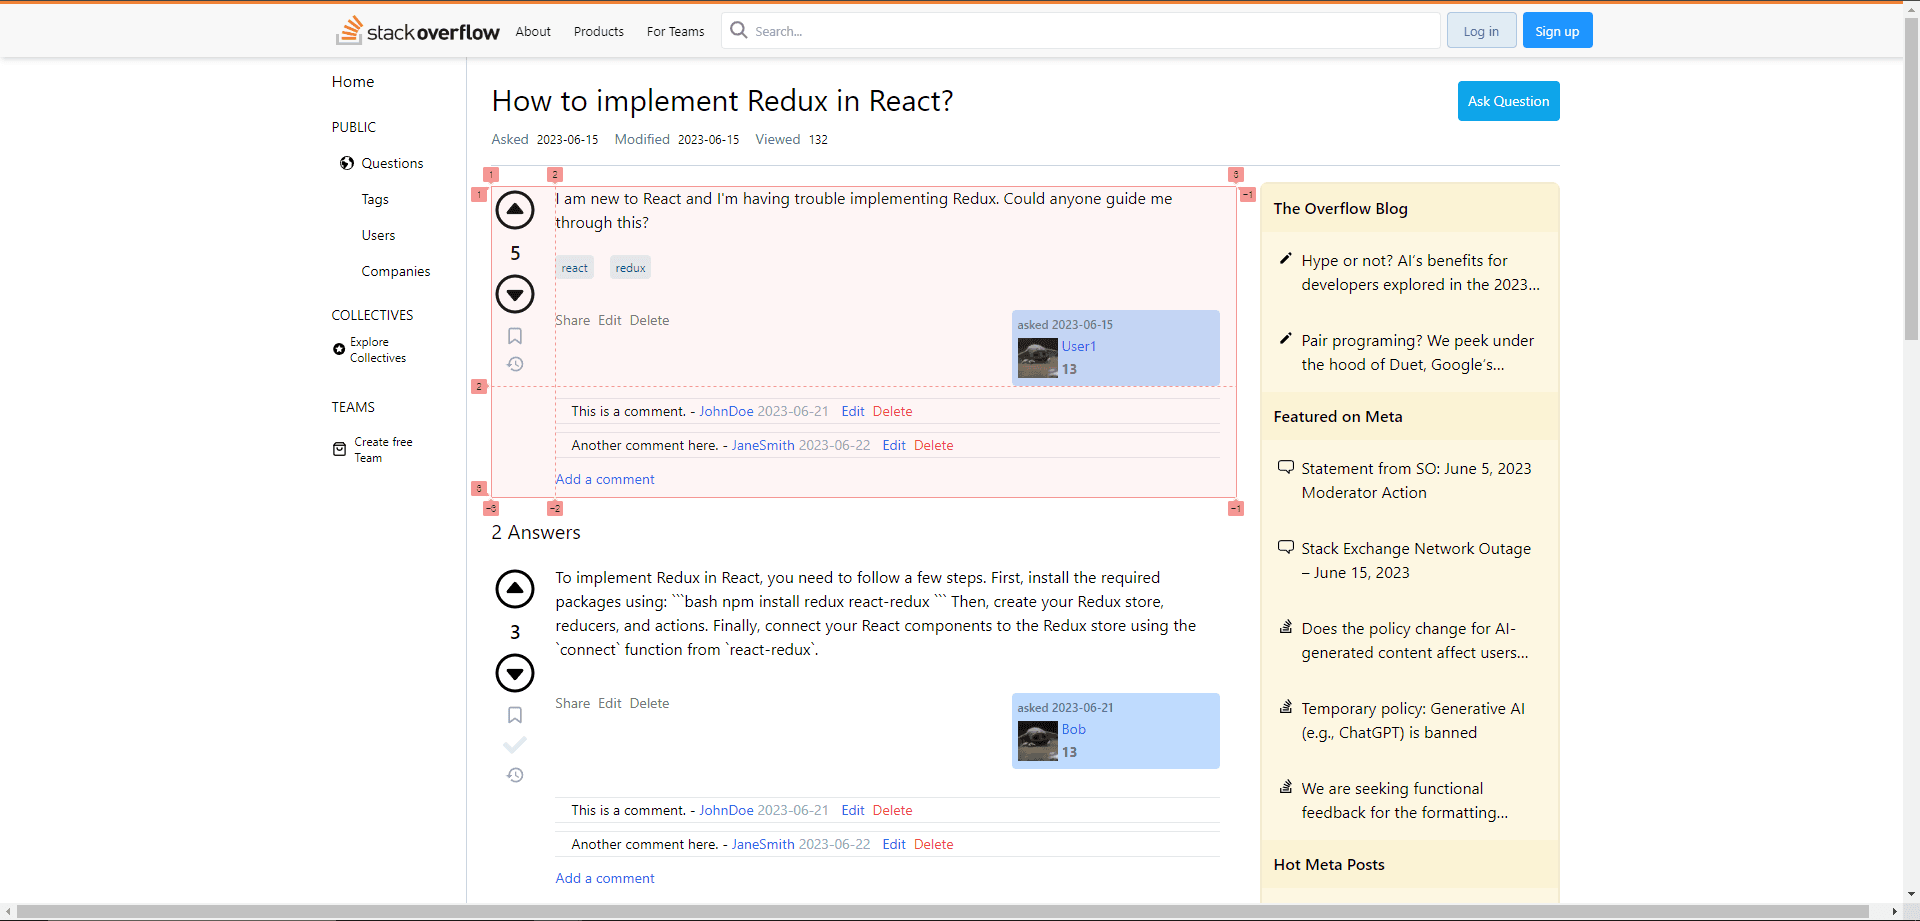Click the globe icon beside Questions
The width and height of the screenshot is (1920, 921).
click(347, 163)
